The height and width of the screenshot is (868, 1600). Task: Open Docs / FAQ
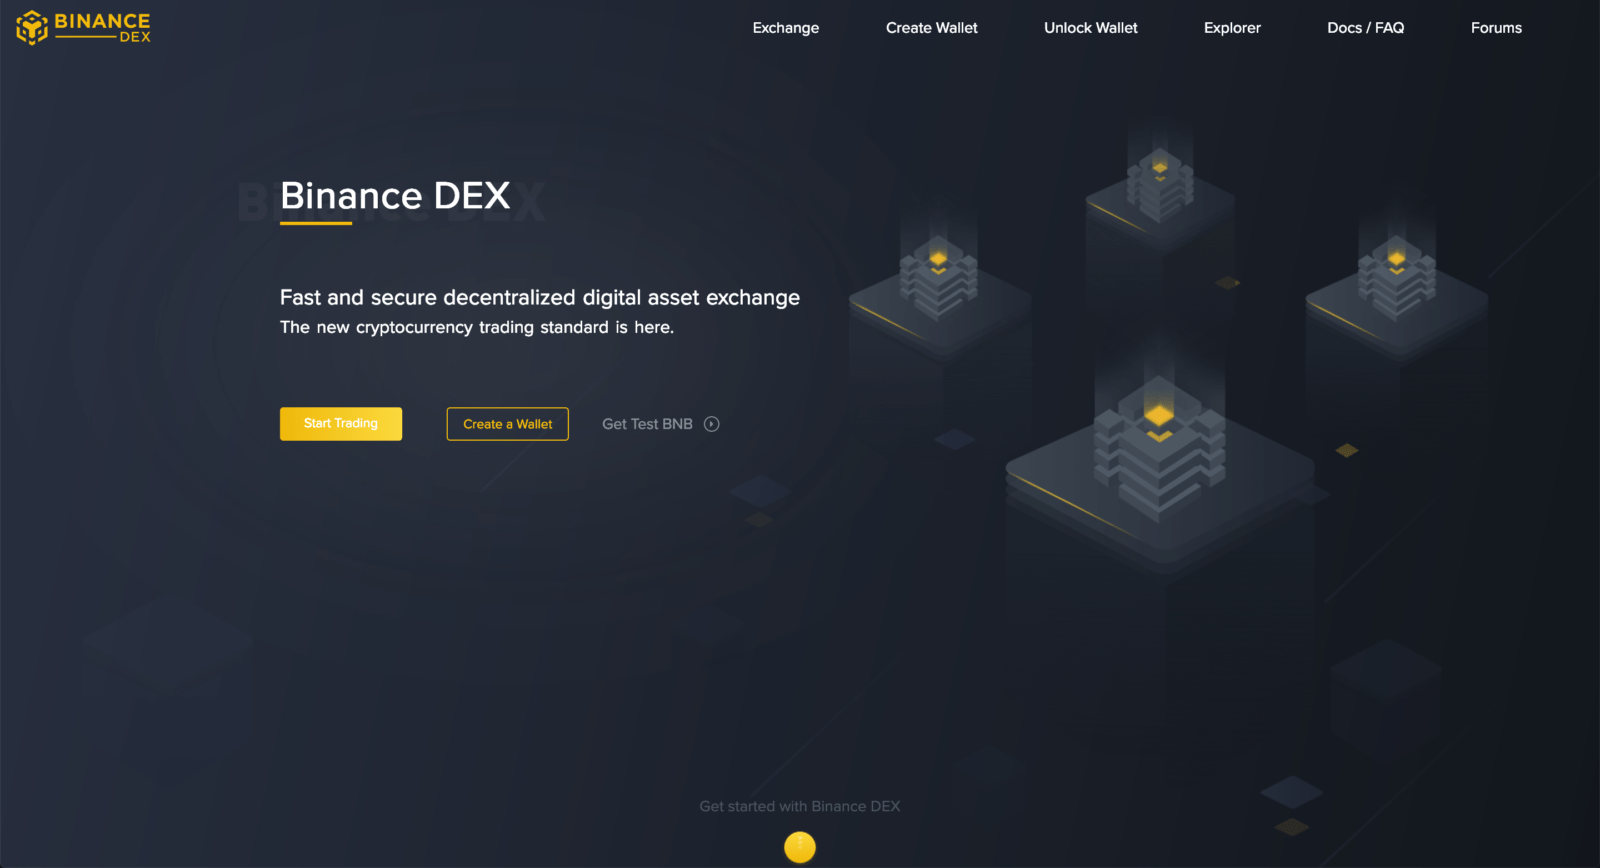pos(1366,28)
